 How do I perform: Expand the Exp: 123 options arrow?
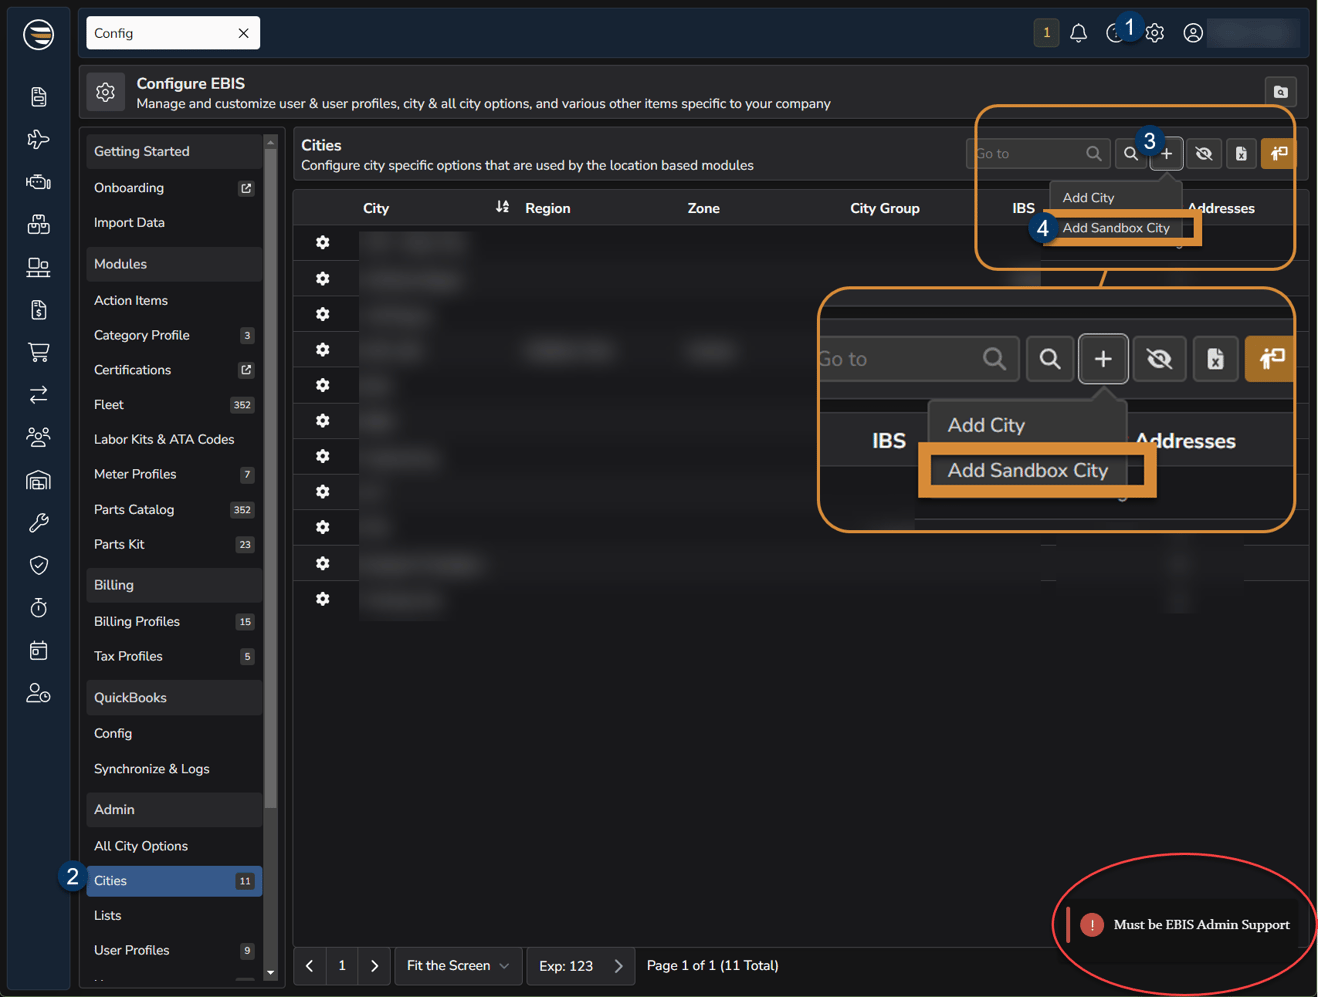pos(618,966)
